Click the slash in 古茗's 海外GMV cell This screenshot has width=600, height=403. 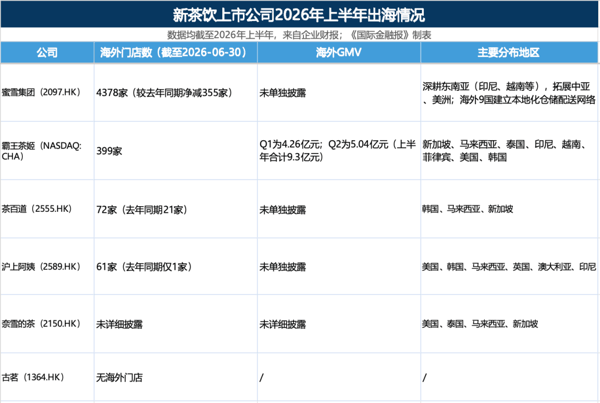261,378
